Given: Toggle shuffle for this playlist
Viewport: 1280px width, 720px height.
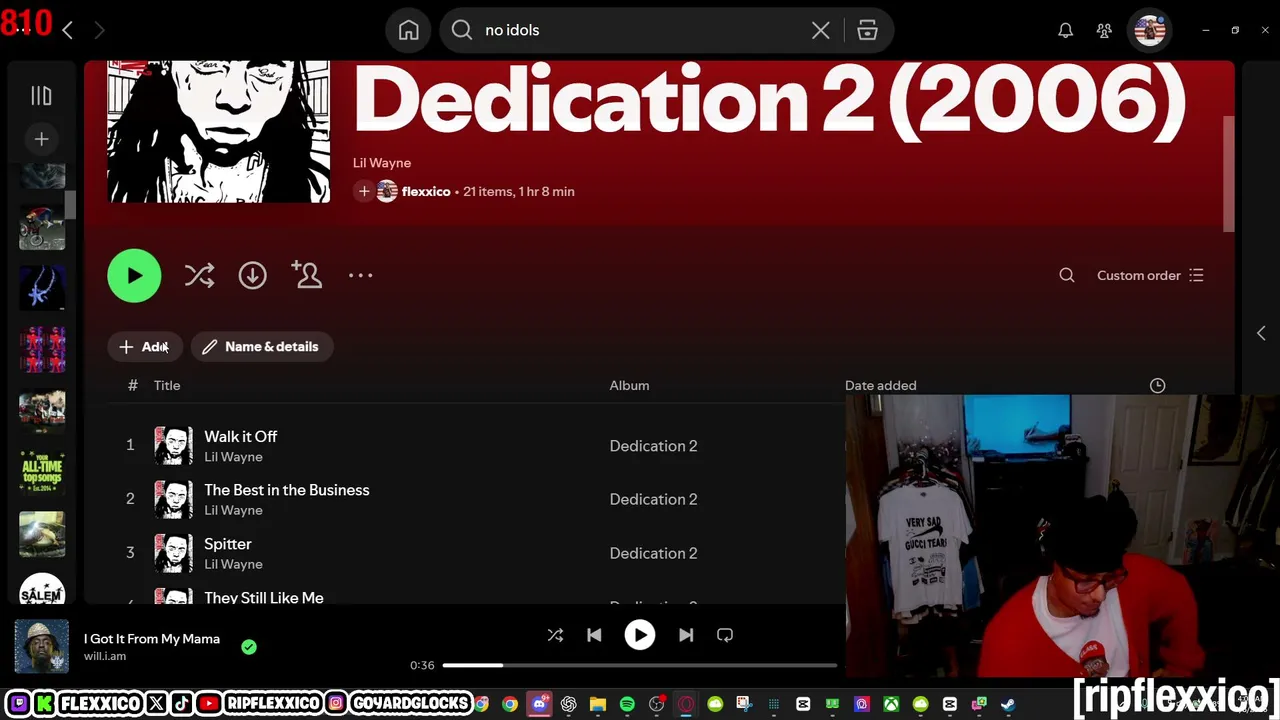Looking at the screenshot, I should click(199, 276).
